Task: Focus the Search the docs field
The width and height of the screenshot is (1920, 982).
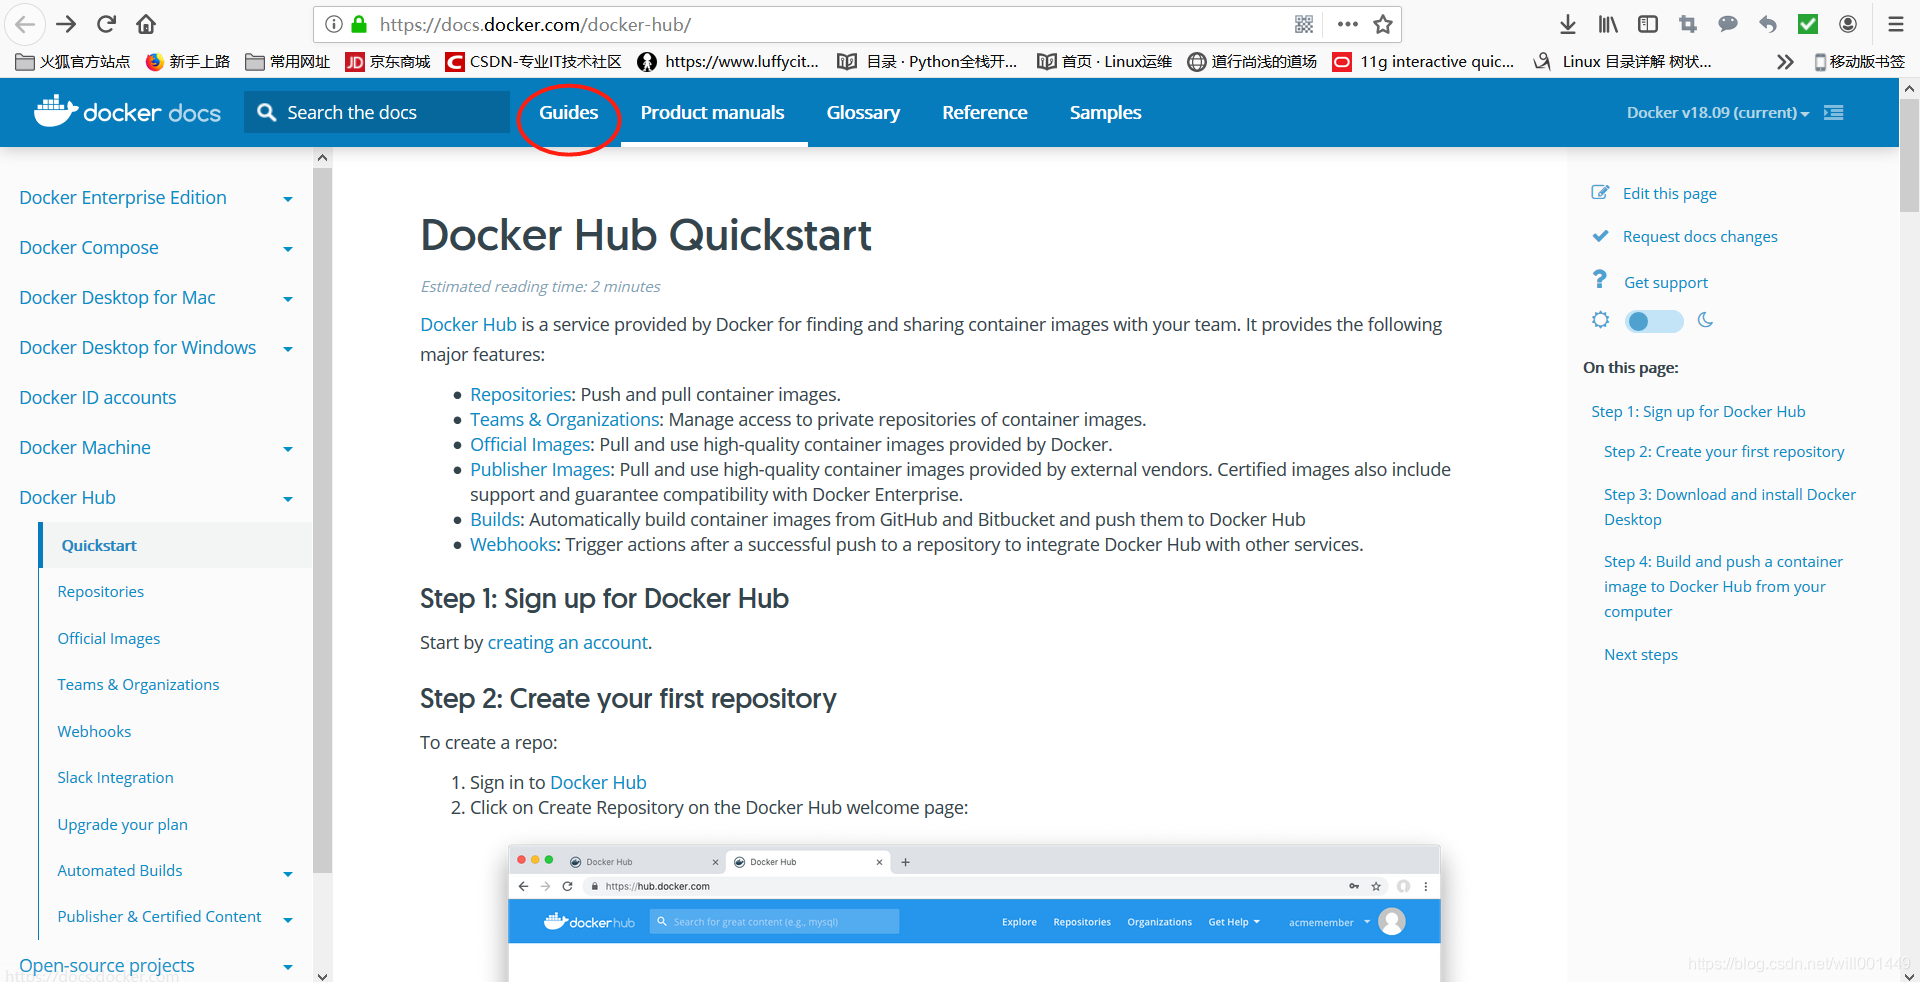Action: (x=377, y=112)
